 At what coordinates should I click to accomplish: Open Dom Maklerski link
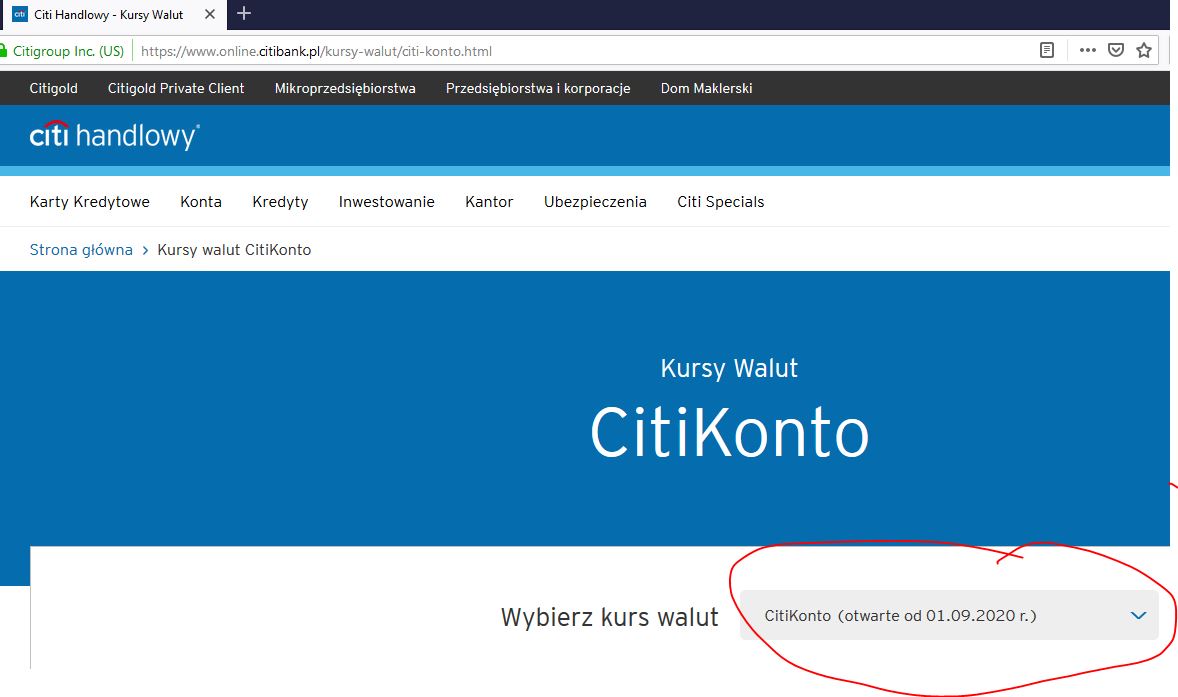click(706, 89)
